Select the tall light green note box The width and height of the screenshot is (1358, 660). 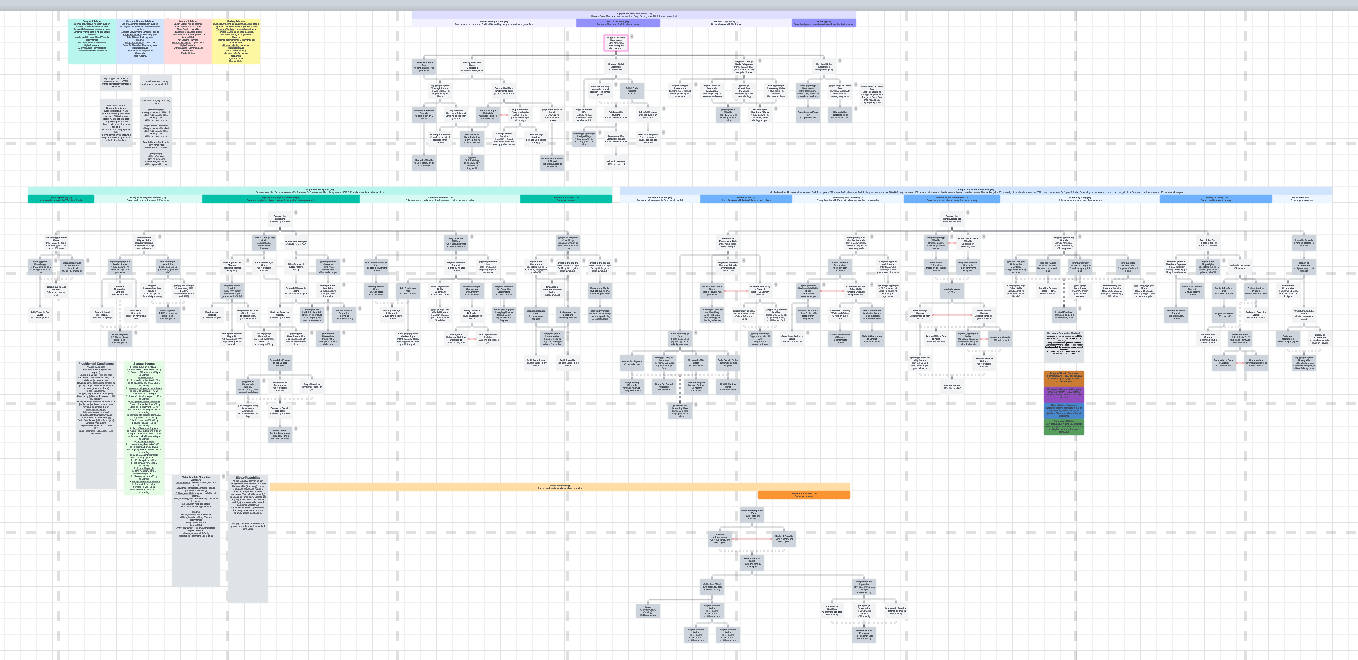click(144, 427)
